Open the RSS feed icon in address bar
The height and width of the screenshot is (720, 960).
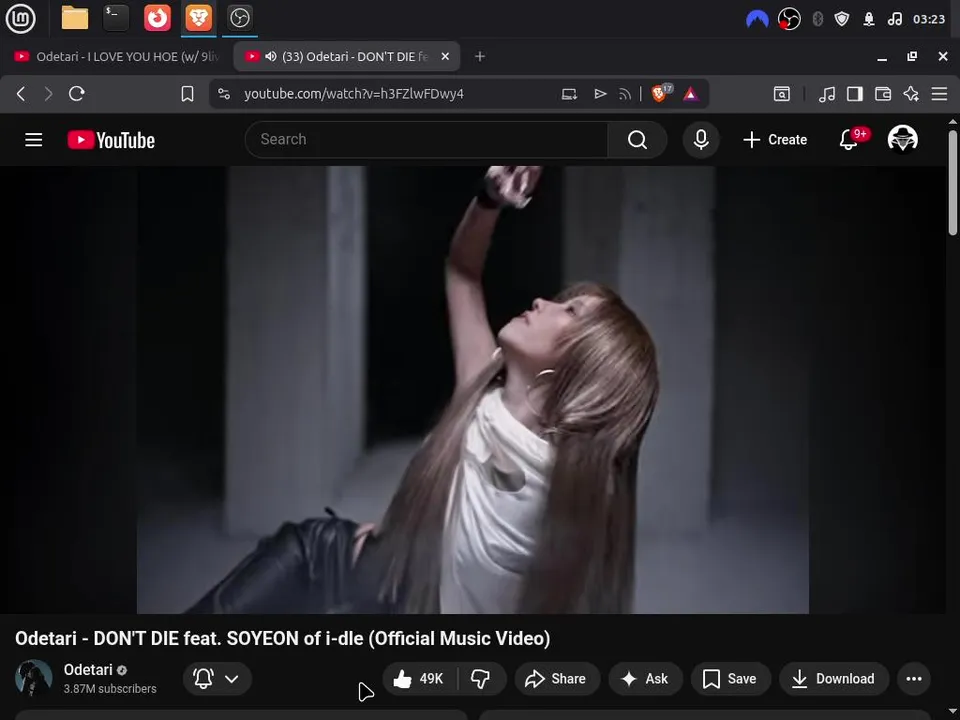[624, 94]
